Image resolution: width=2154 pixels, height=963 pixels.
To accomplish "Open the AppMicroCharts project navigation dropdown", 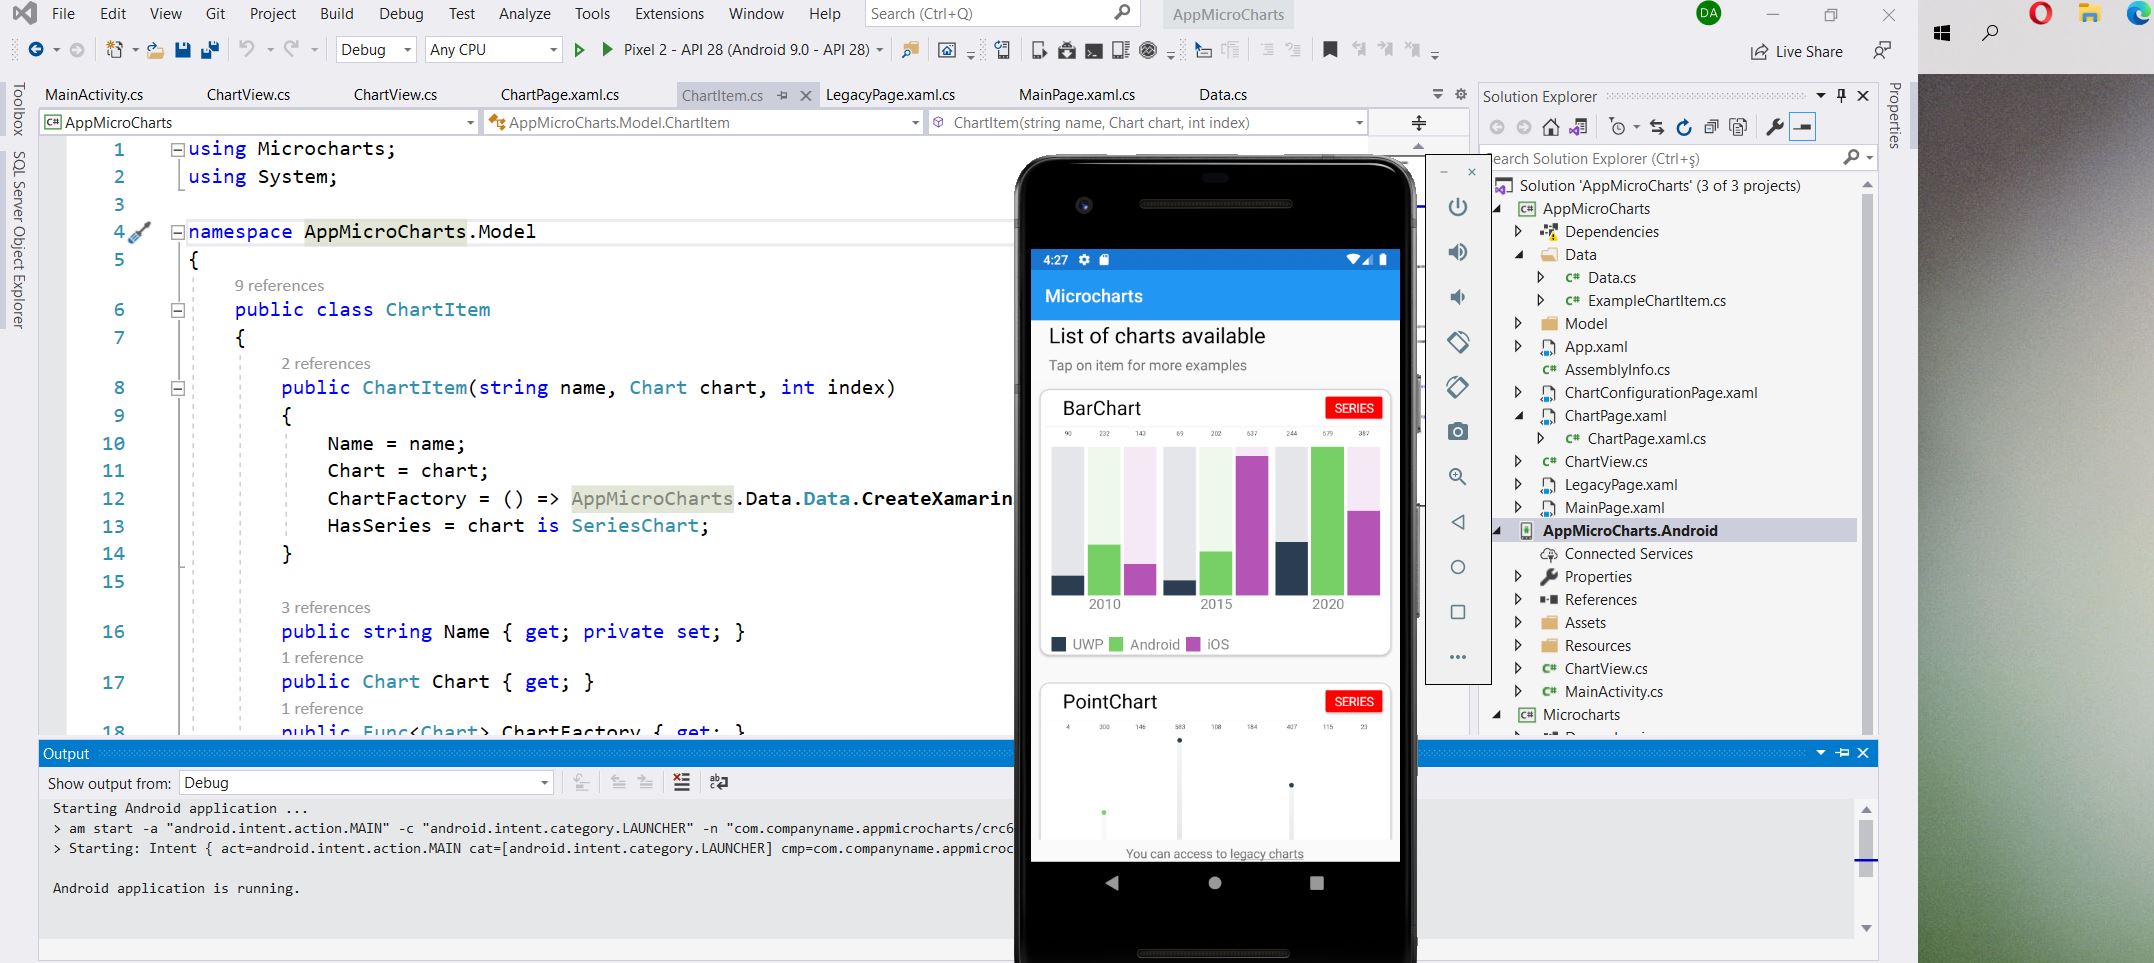I will click(x=259, y=123).
